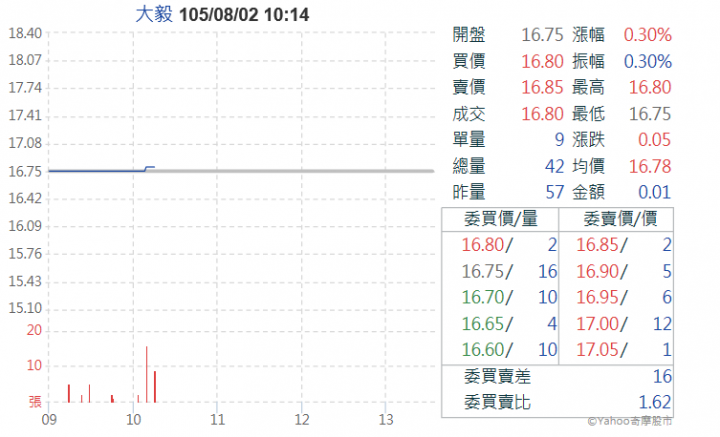The height and width of the screenshot is (437, 720).
Task: Click the 漲幅 percentage value
Action: coord(648,35)
